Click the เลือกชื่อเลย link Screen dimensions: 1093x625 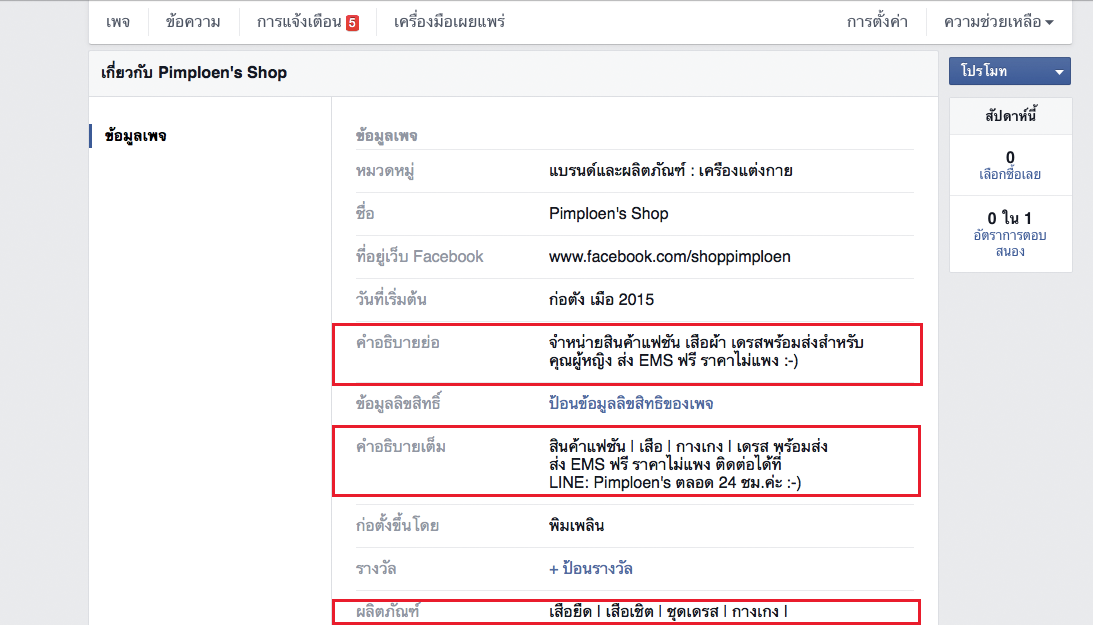1010,174
